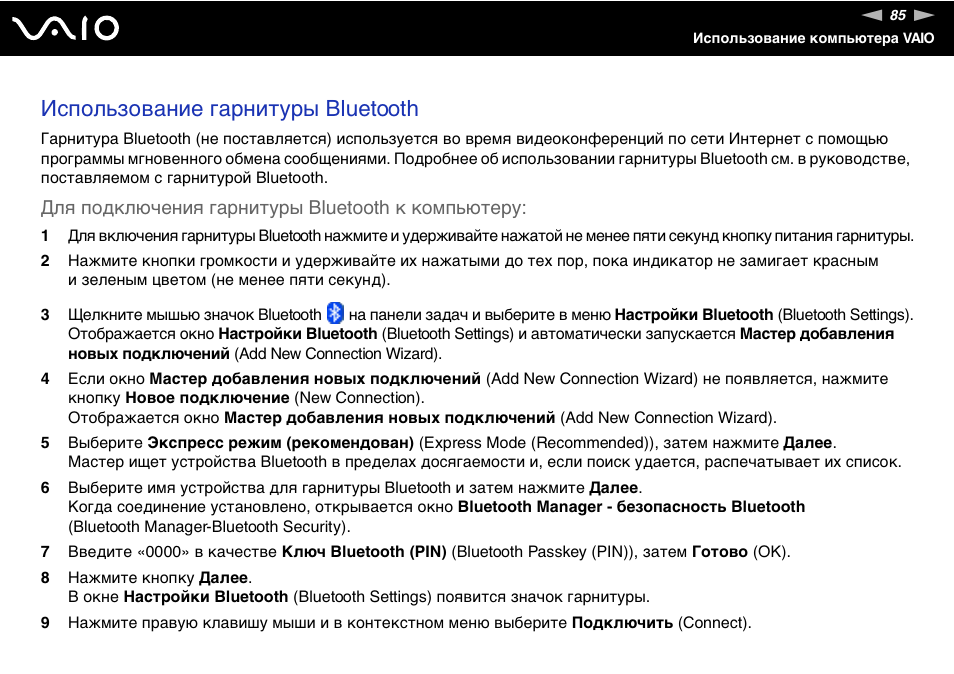Click step number 7 in the list
954x674 pixels.
[45, 552]
